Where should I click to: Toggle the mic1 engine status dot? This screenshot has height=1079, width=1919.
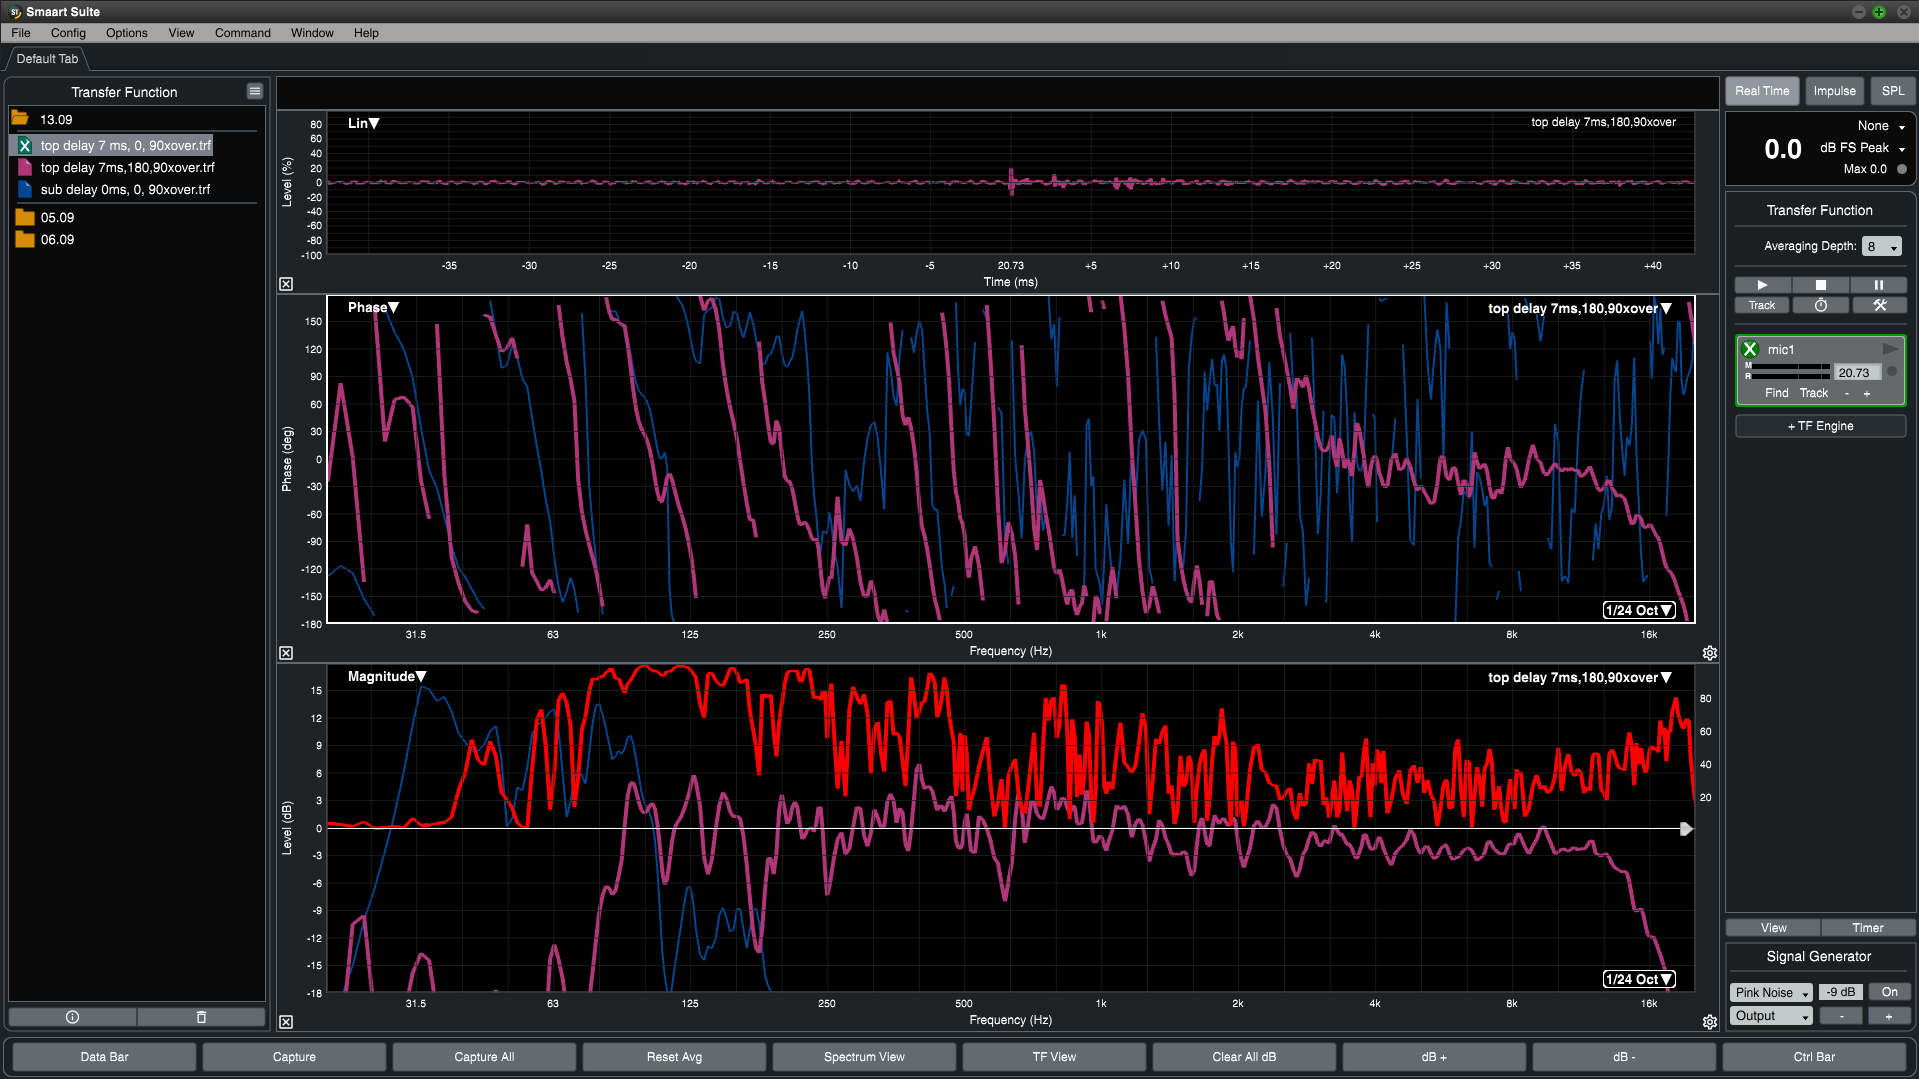coord(1891,372)
